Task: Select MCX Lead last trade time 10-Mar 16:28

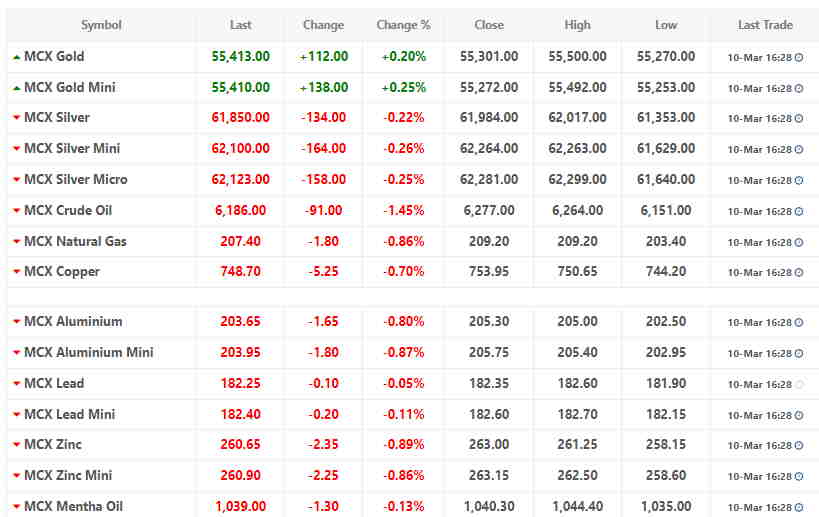Action: (x=759, y=385)
